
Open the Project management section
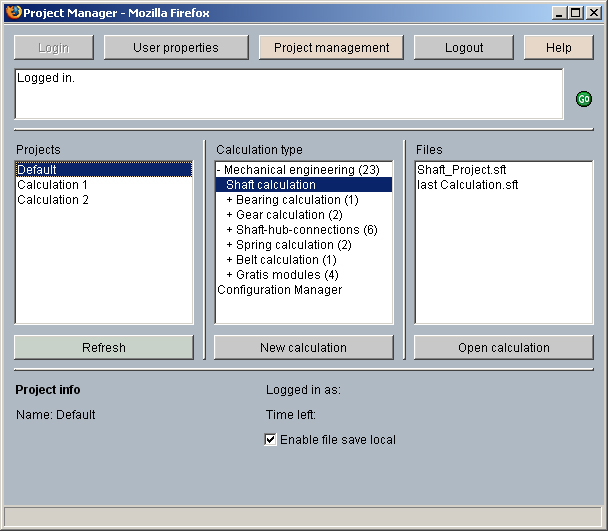(x=331, y=48)
